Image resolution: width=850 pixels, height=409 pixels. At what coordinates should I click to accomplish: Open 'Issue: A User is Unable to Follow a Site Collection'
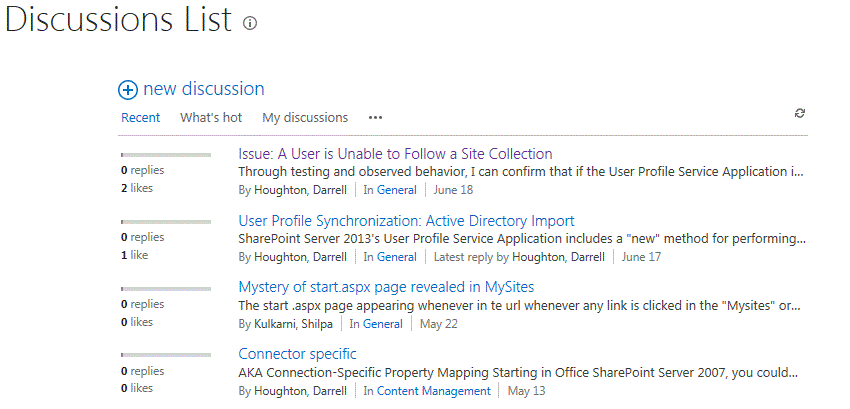pyautogui.click(x=395, y=154)
